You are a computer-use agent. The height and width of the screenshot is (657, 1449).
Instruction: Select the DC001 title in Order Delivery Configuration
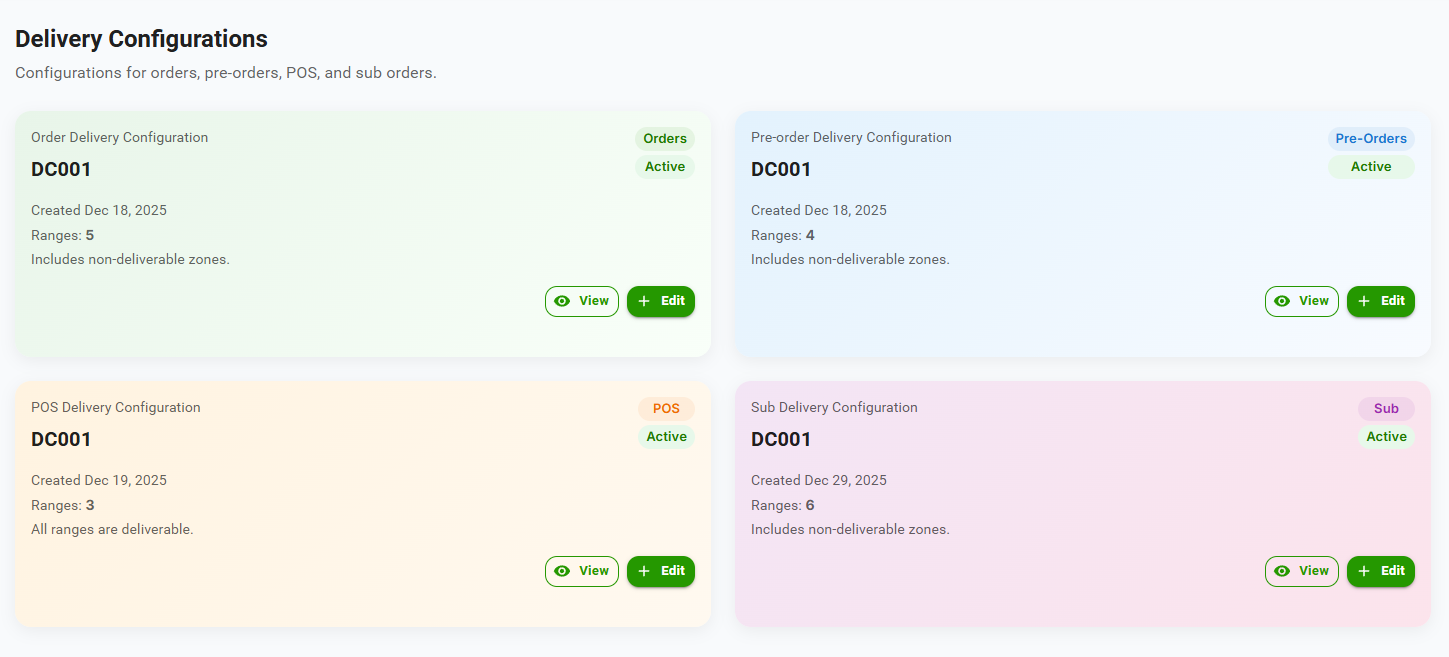point(61,170)
